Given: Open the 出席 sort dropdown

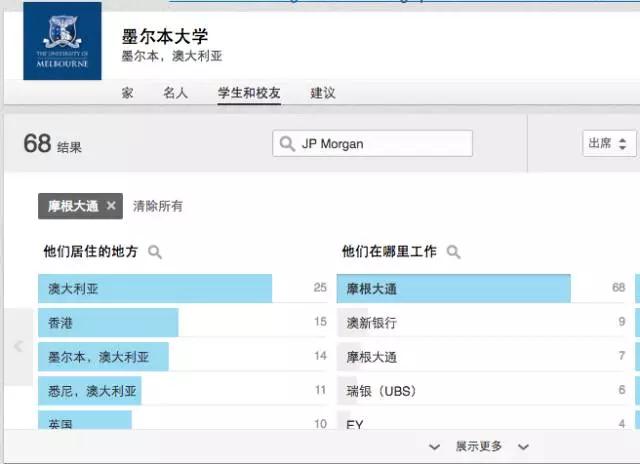Looking at the screenshot, I should tap(609, 143).
